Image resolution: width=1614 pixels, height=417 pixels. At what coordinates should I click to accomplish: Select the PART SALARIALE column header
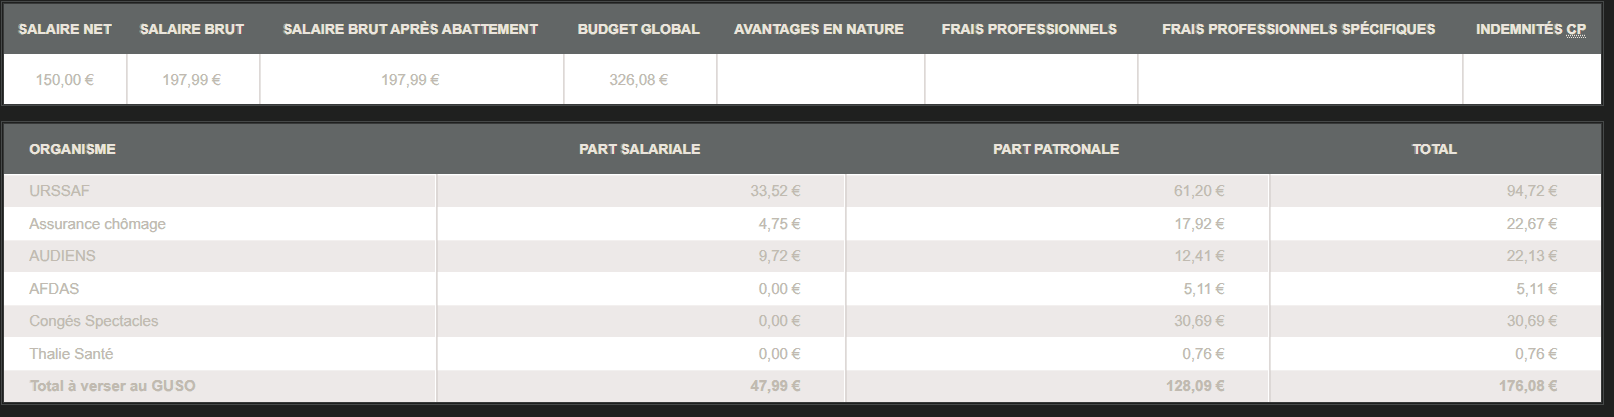(640, 149)
